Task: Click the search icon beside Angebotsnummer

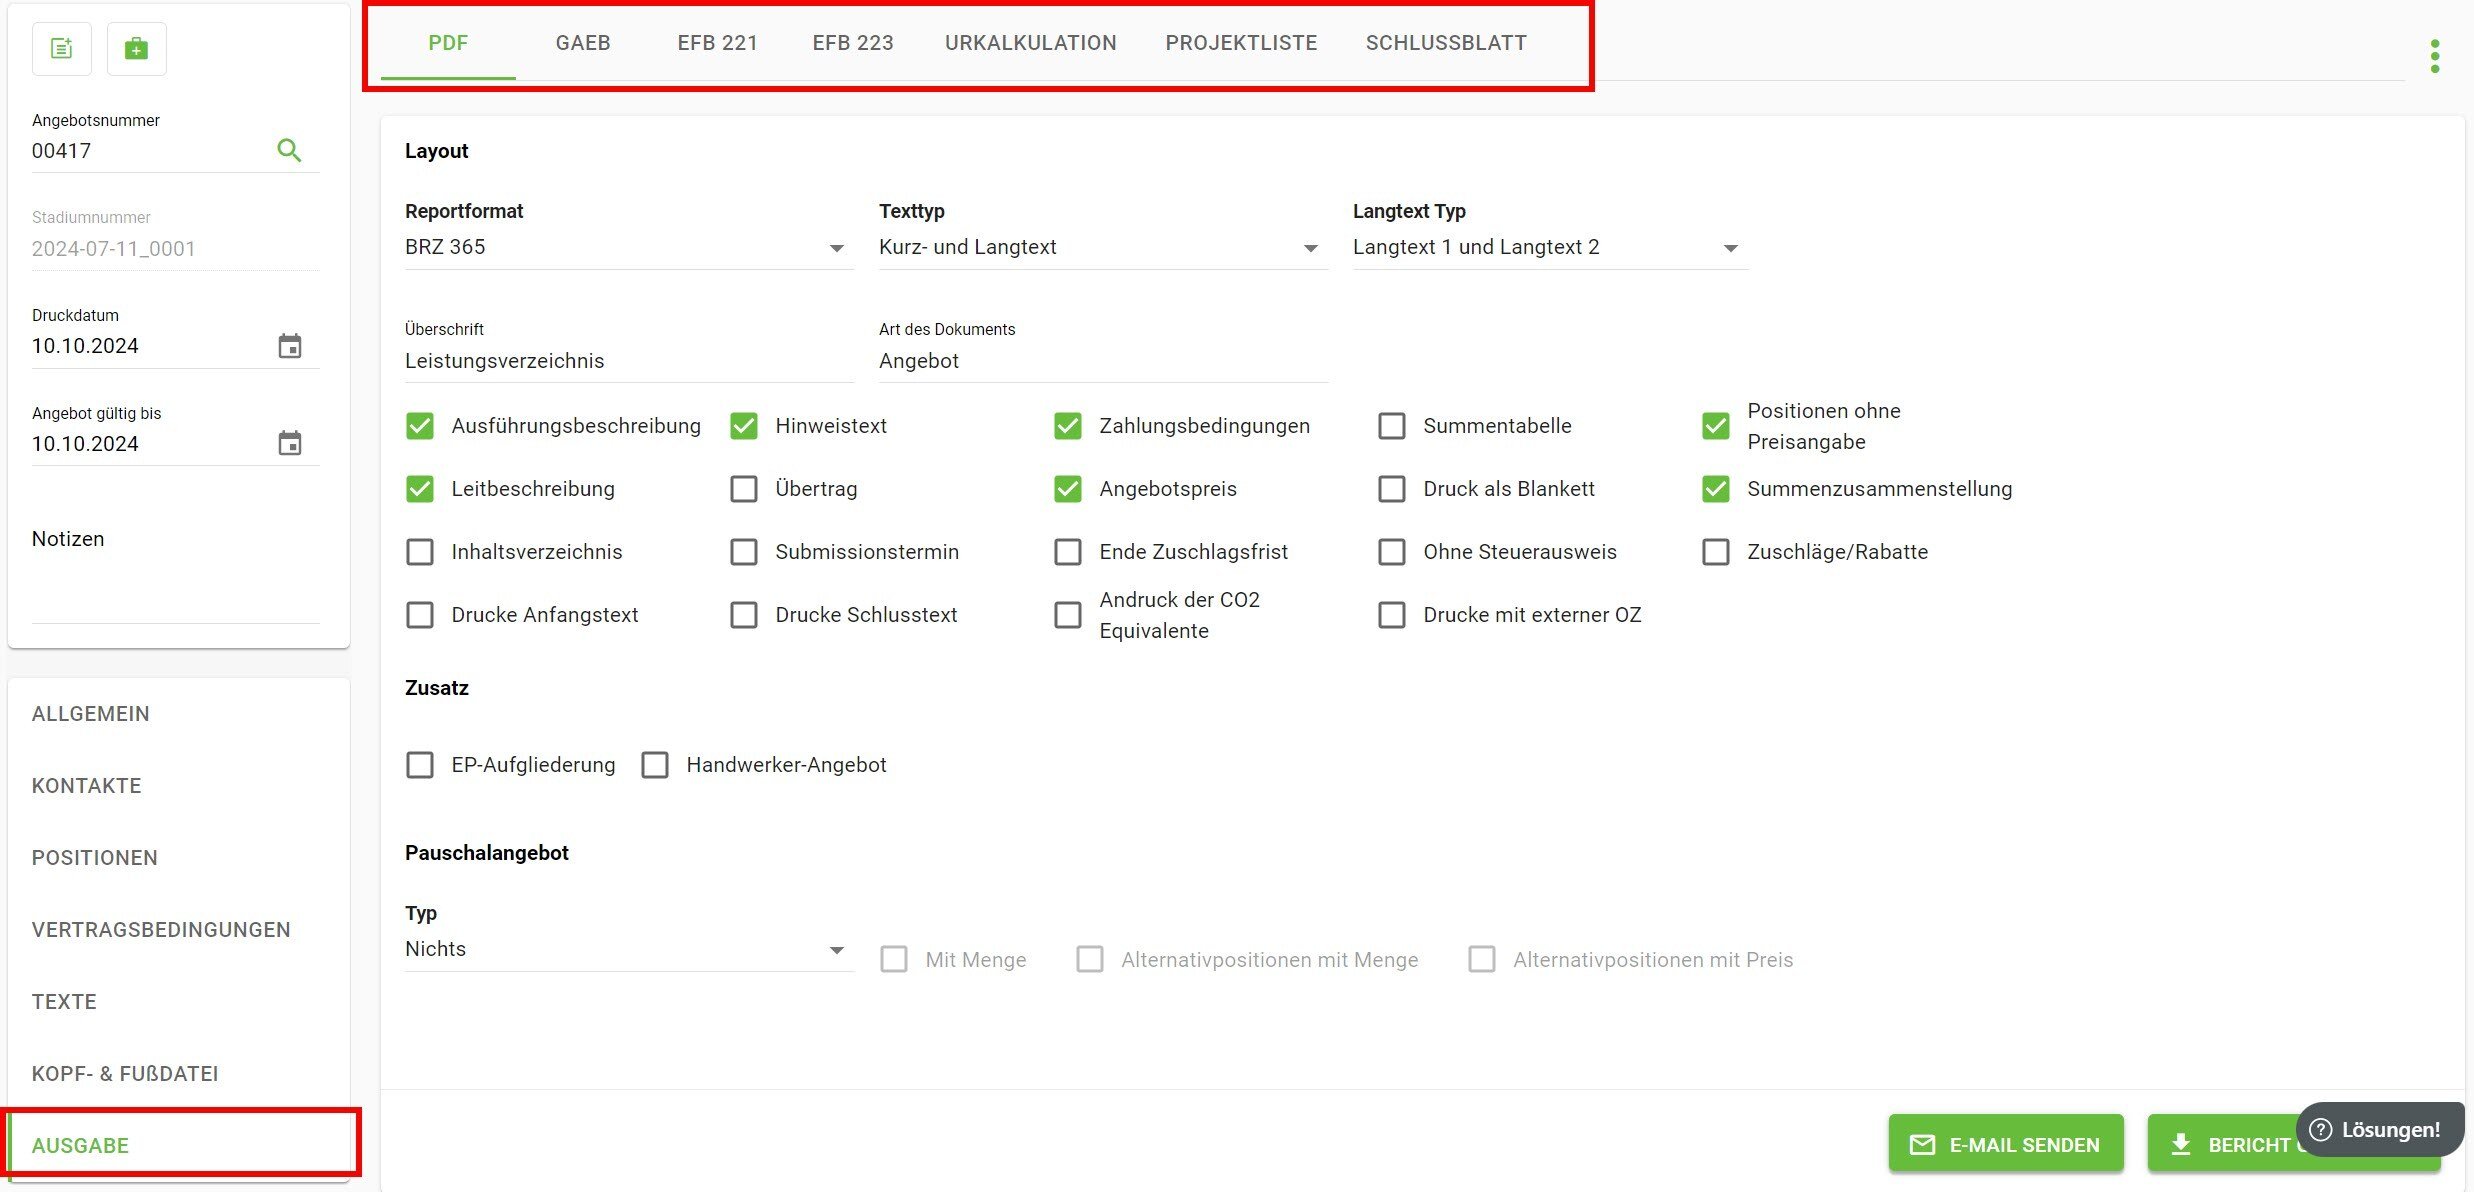Action: [x=289, y=150]
